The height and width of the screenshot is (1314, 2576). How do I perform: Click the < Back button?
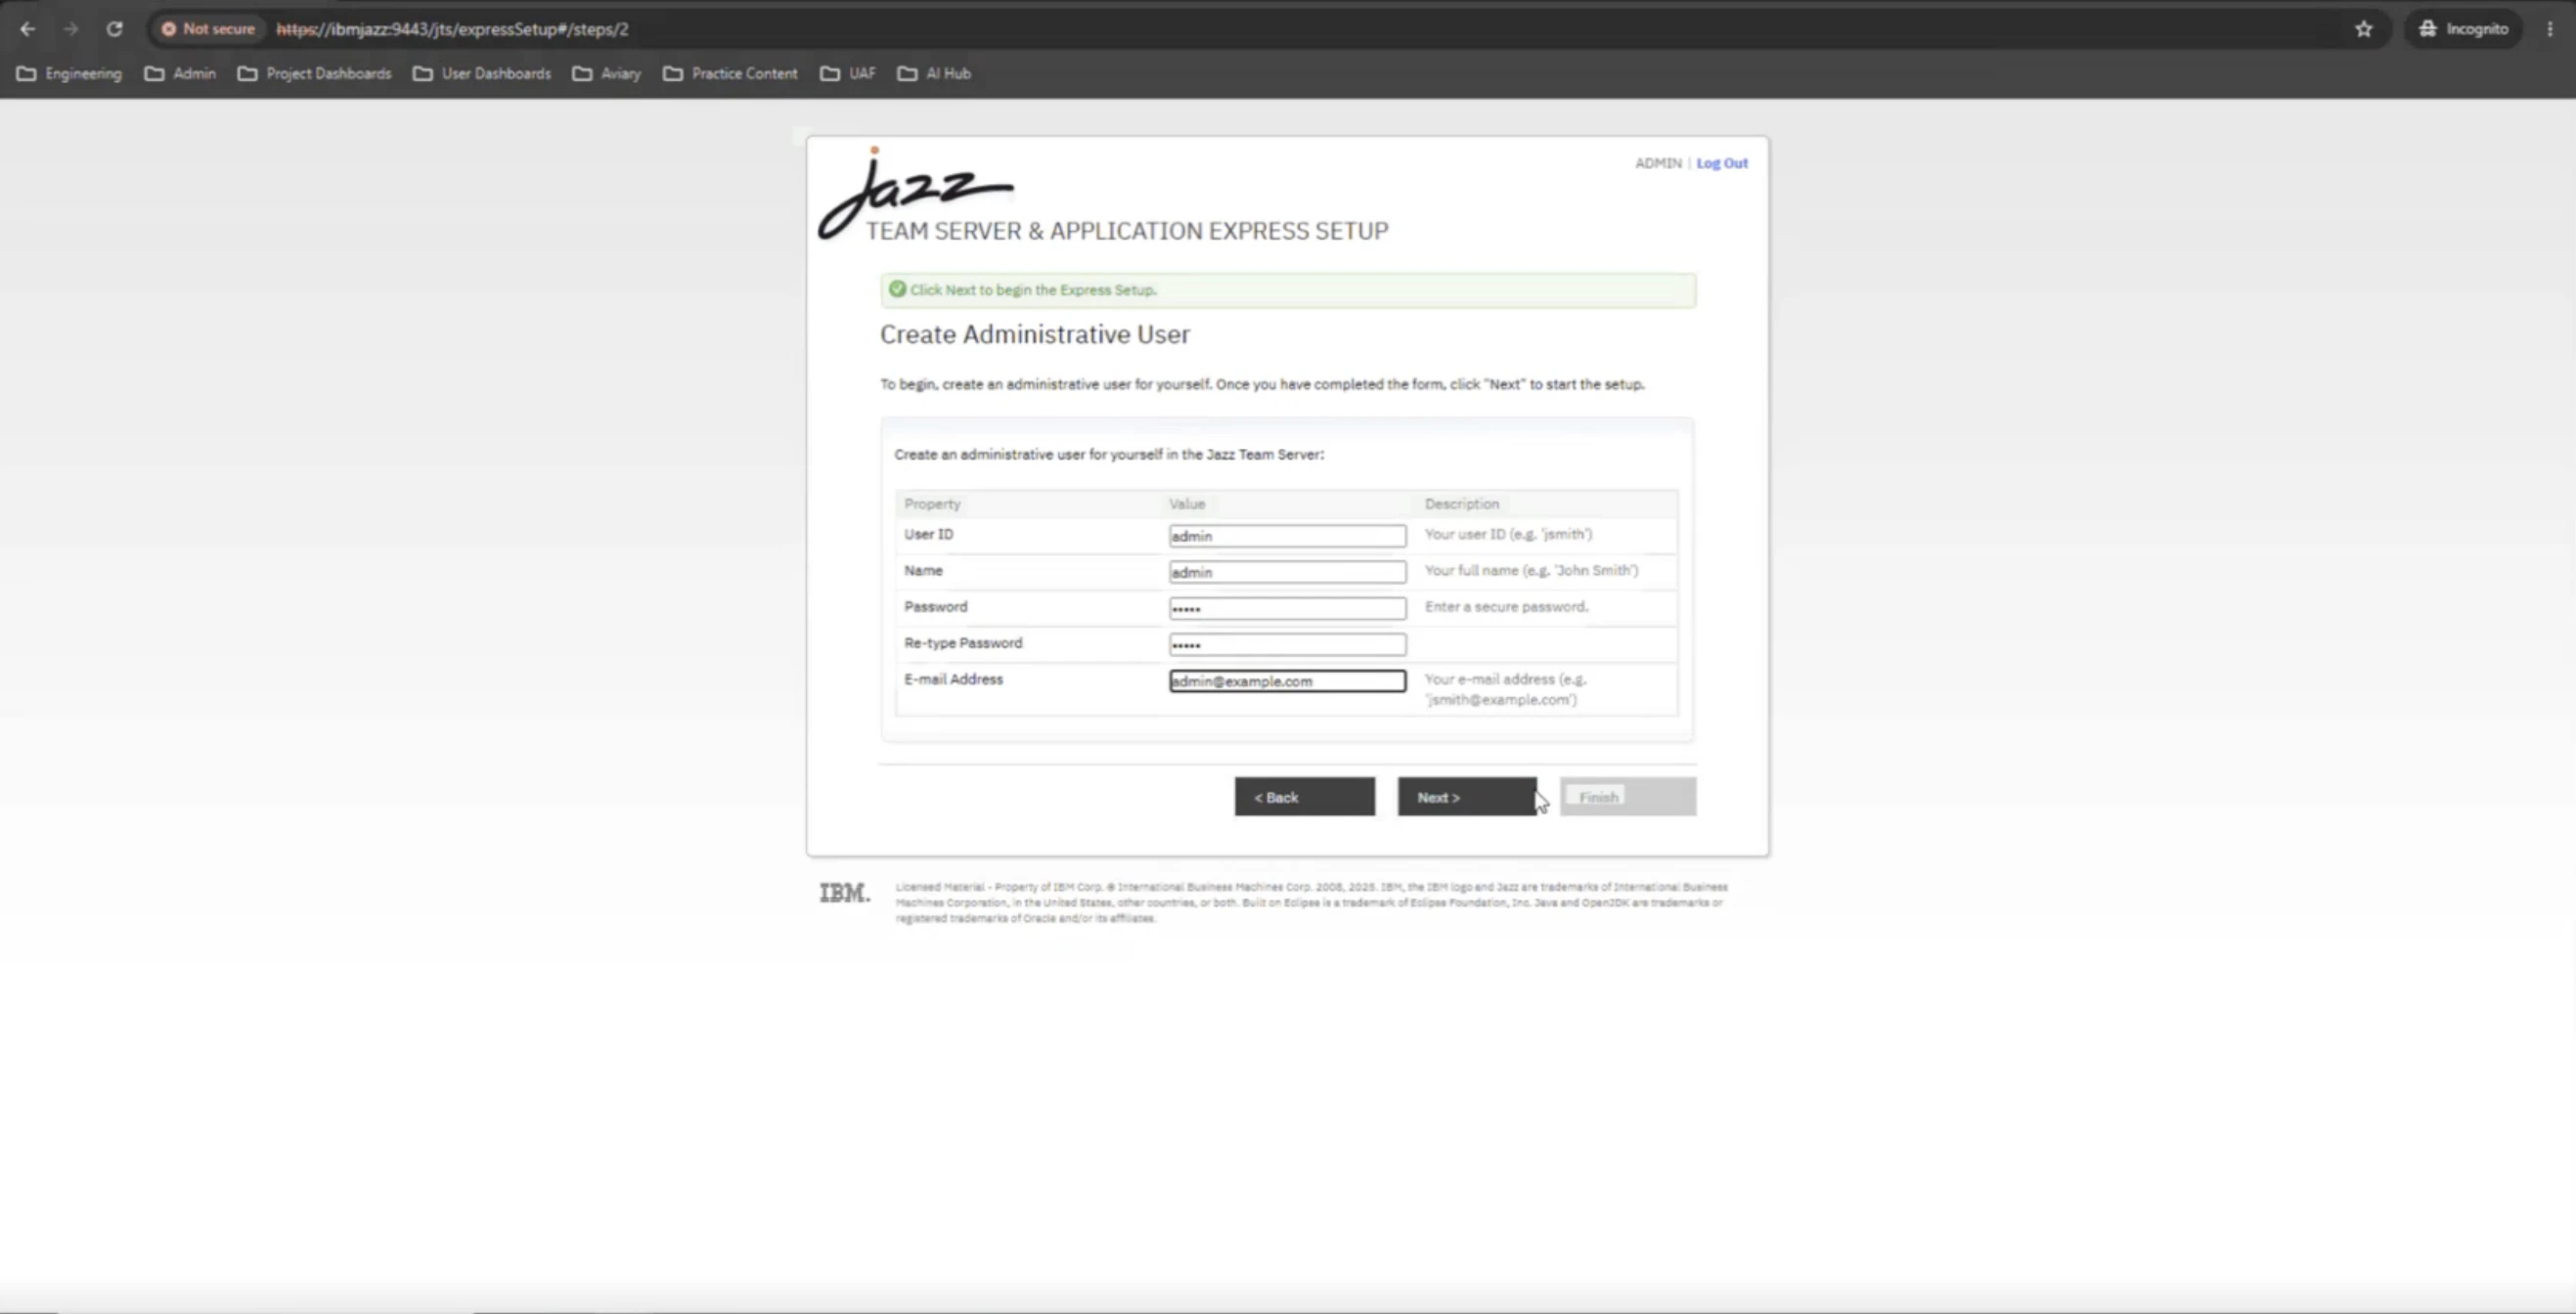1304,797
